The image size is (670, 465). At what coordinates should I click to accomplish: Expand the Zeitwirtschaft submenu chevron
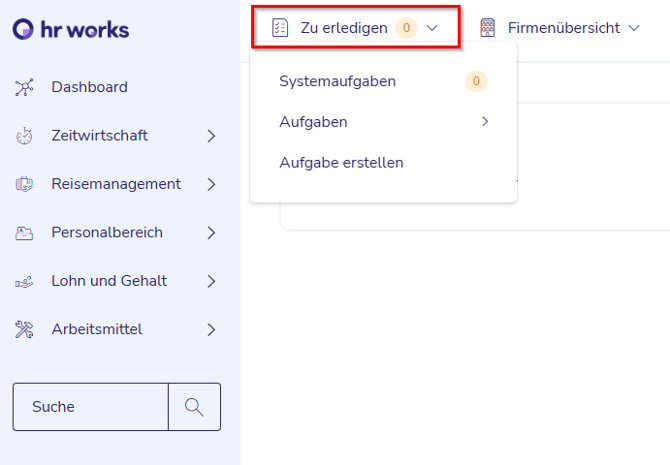click(211, 136)
